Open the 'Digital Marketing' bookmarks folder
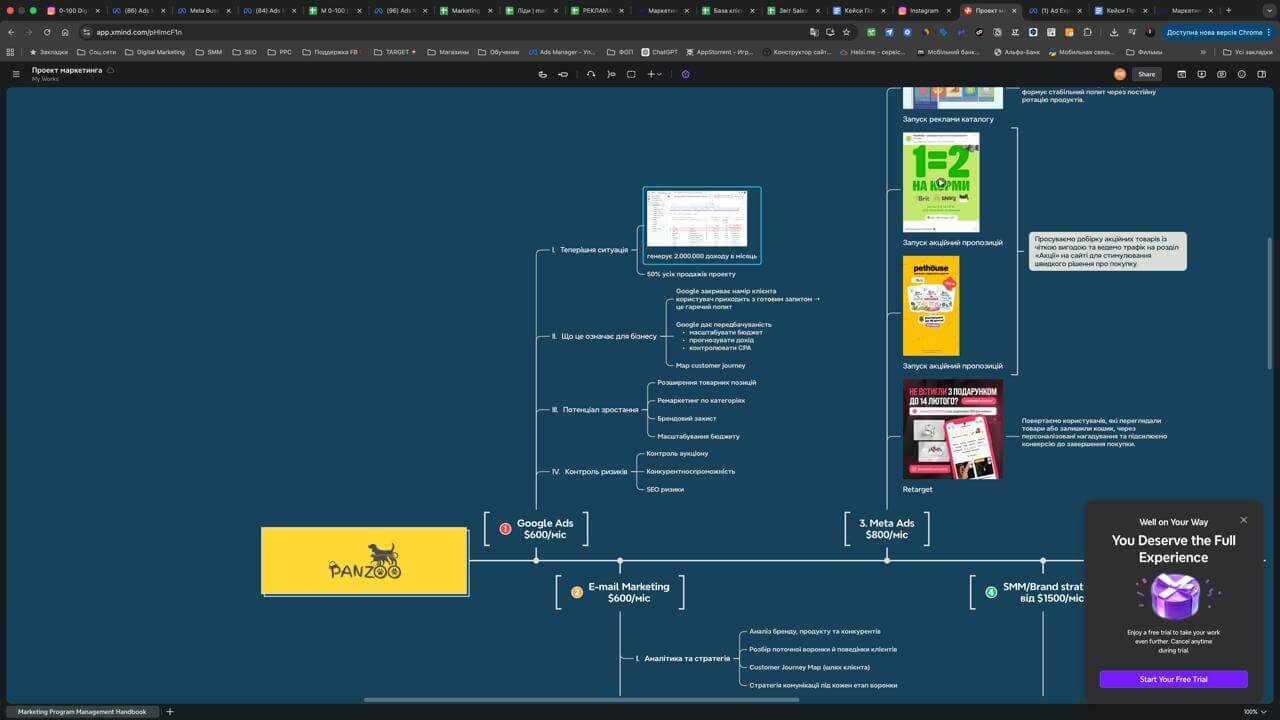Screen dimensions: 1280x720 (155, 52)
